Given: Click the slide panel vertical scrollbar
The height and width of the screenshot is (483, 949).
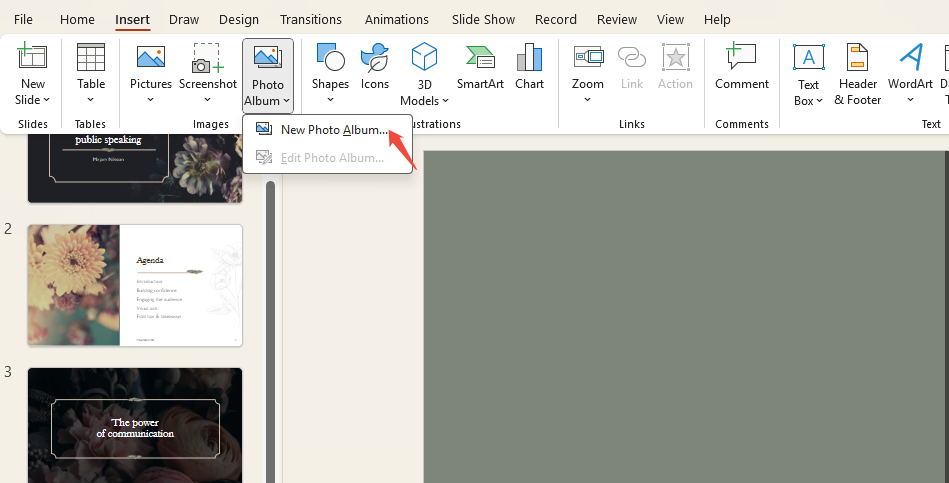Looking at the screenshot, I should 270,330.
